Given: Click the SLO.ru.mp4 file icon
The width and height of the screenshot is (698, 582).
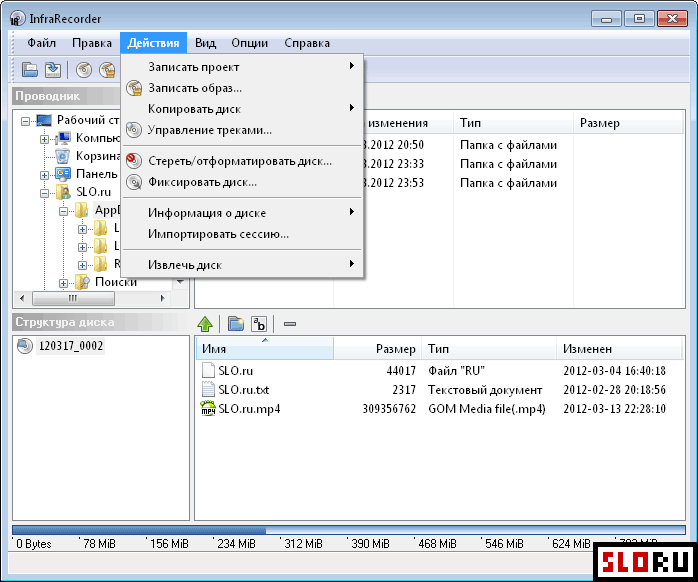Looking at the screenshot, I should pyautogui.click(x=208, y=408).
